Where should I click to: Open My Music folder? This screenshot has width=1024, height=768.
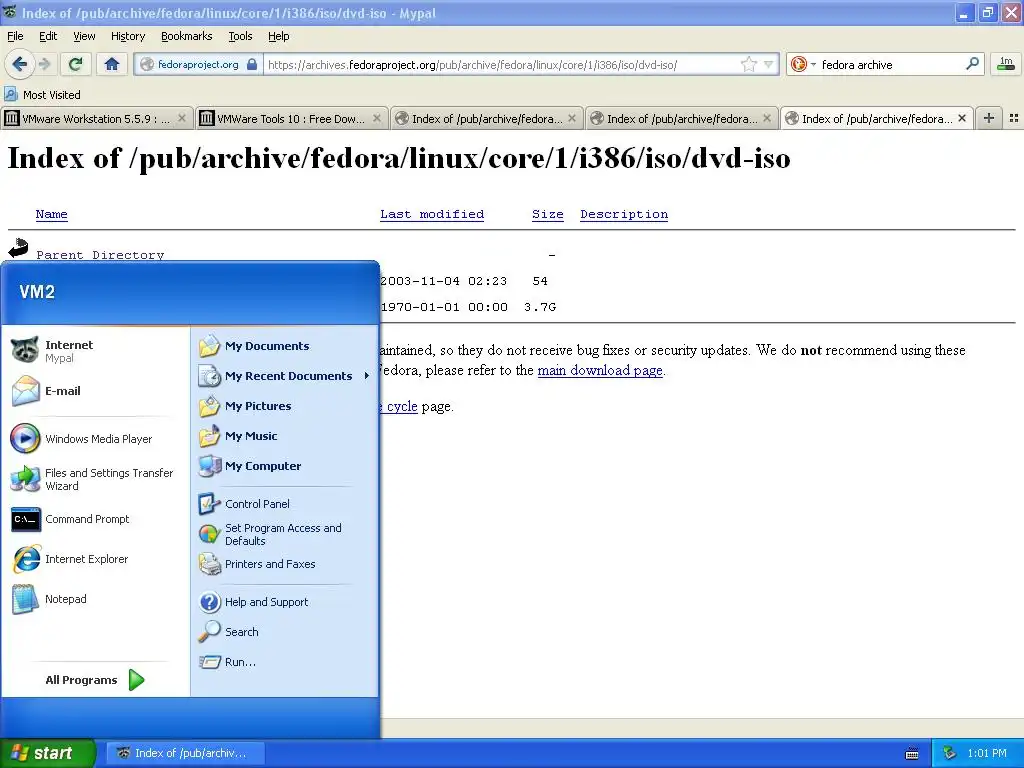(x=285, y=436)
